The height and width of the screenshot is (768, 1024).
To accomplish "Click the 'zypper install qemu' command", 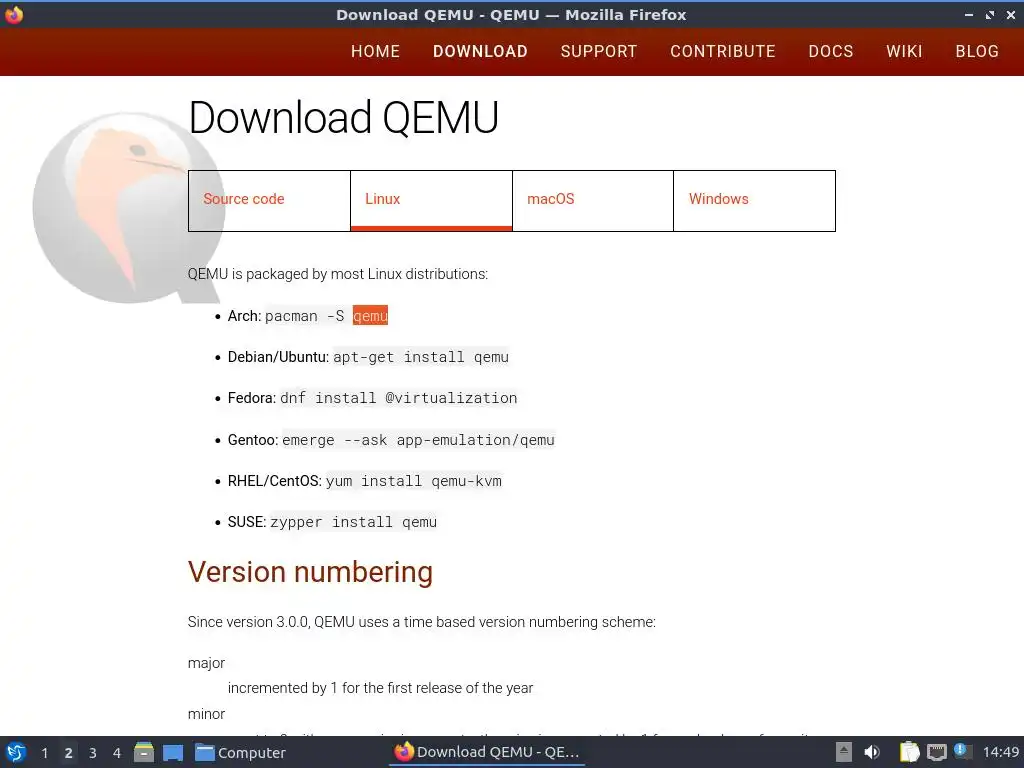I will tap(353, 522).
